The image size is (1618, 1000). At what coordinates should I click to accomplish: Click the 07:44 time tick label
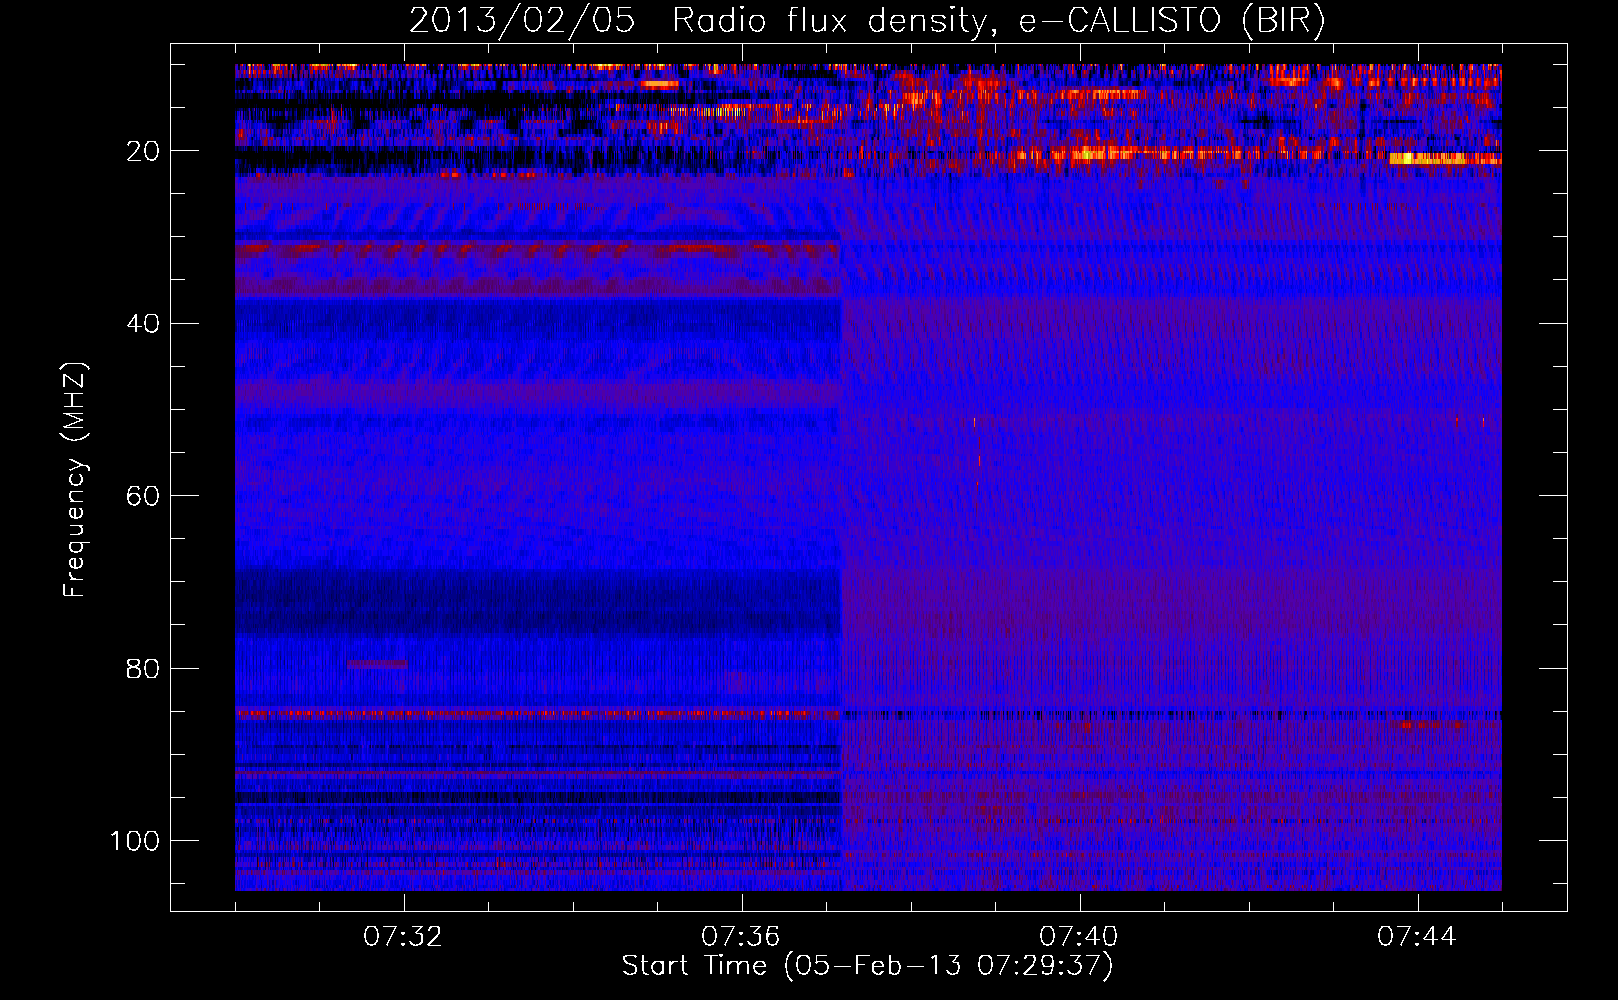tap(1417, 937)
